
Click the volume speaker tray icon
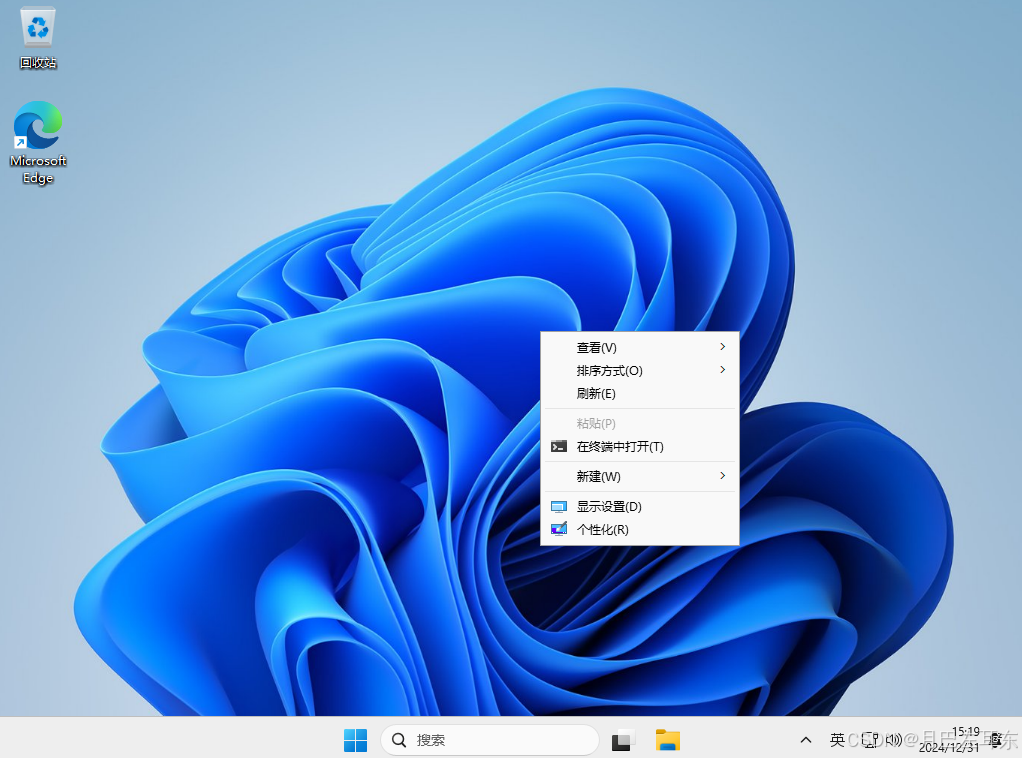(894, 740)
